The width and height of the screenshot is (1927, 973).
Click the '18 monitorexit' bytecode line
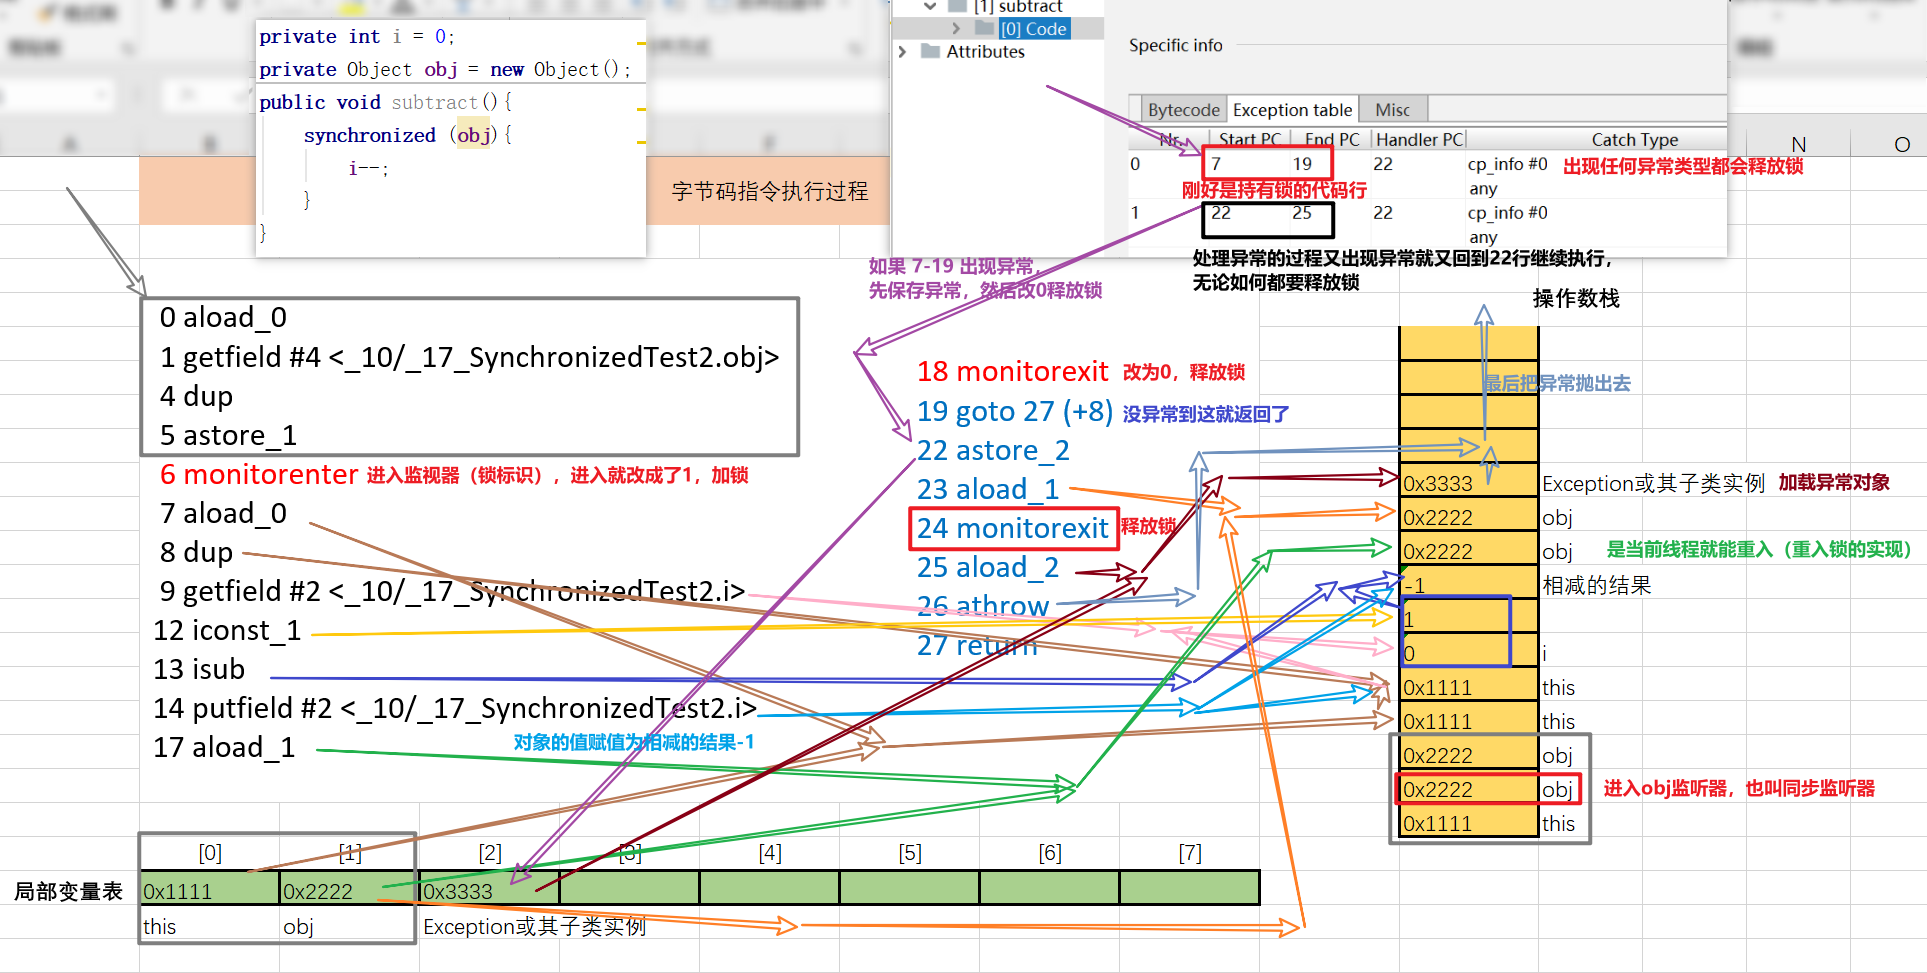tap(1013, 371)
